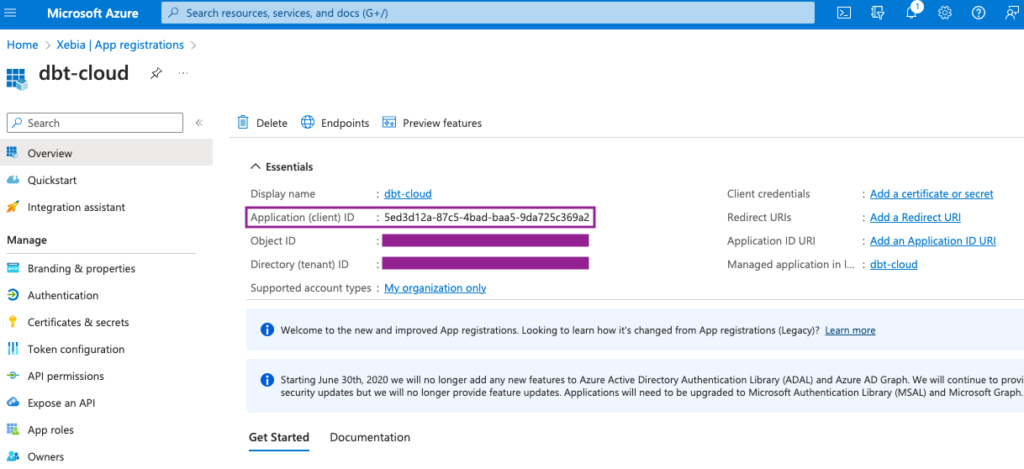Viewport: 1024px width, 469px height.
Task: Click the Endpoints globe icon
Action: tap(308, 122)
